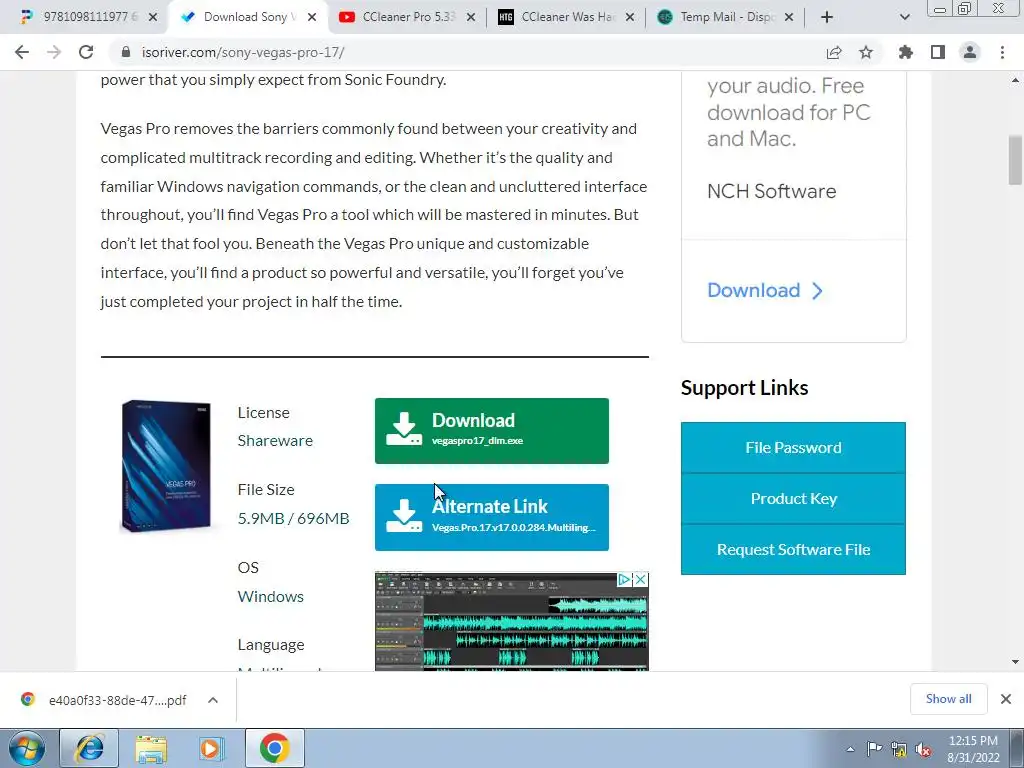Image resolution: width=1024 pixels, height=768 pixels.
Task: Expand the pdf download options chevron
Action: pyautogui.click(x=213, y=700)
